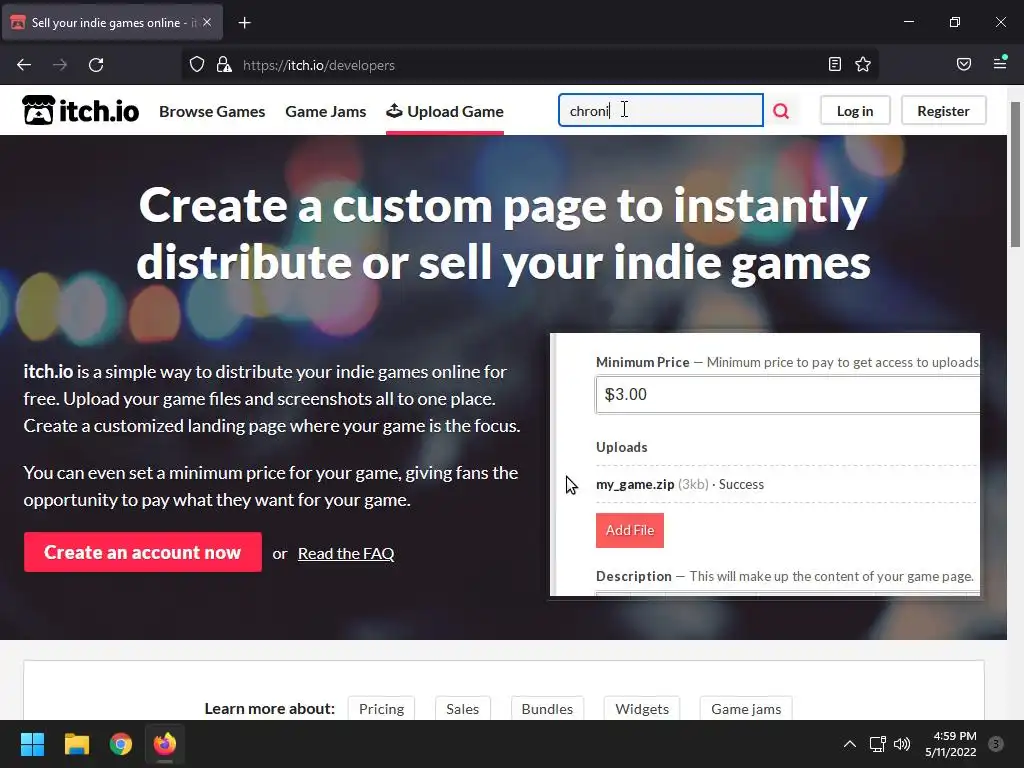Open the Windows Start menu
Screen dimensions: 1024x768
(x=32, y=744)
